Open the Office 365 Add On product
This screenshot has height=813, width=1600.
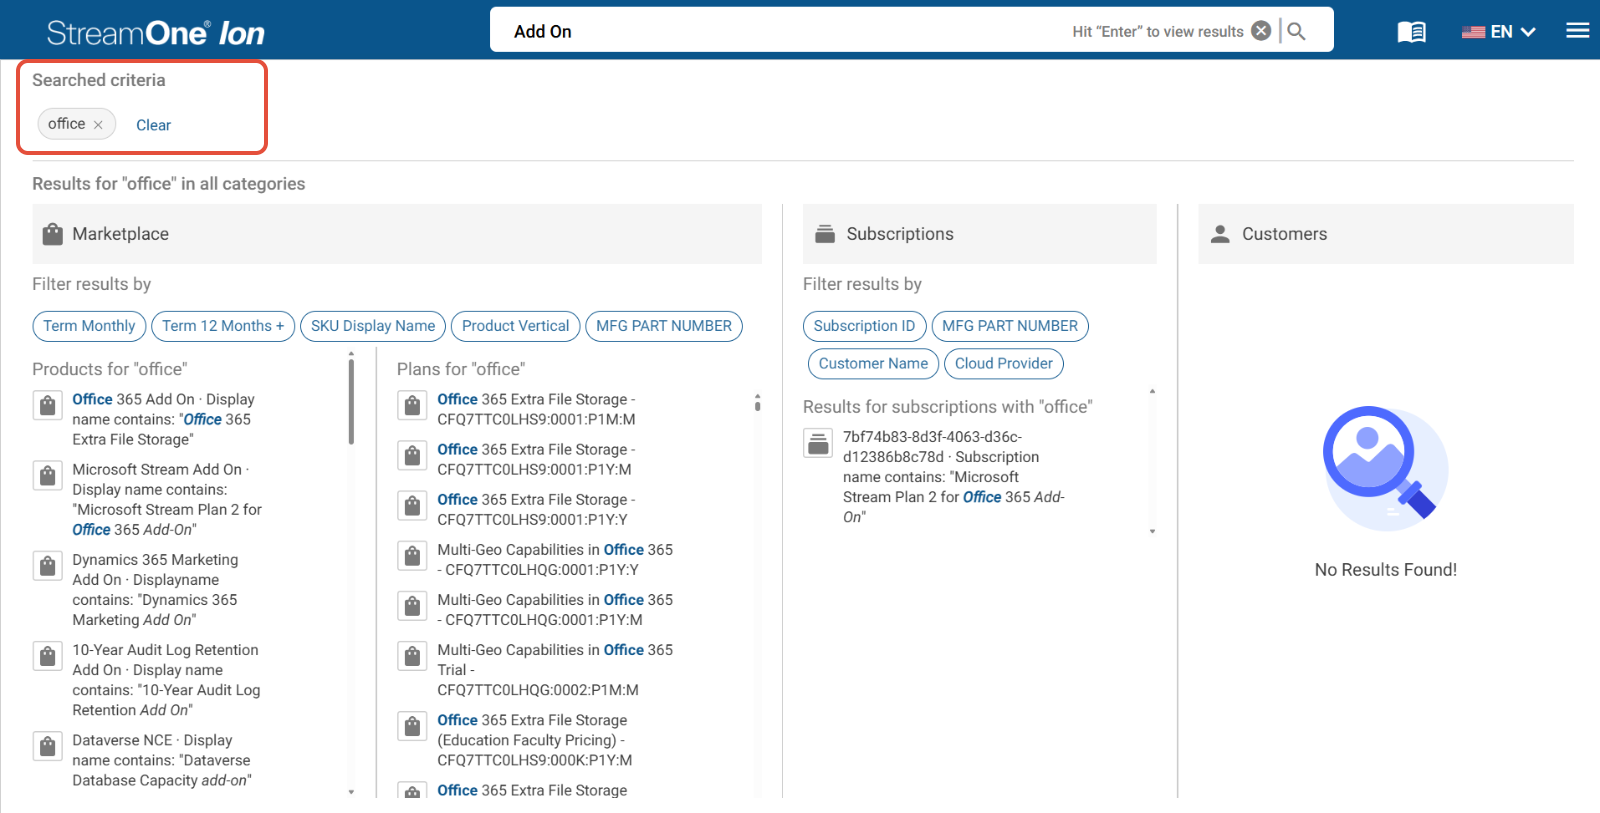(163, 419)
